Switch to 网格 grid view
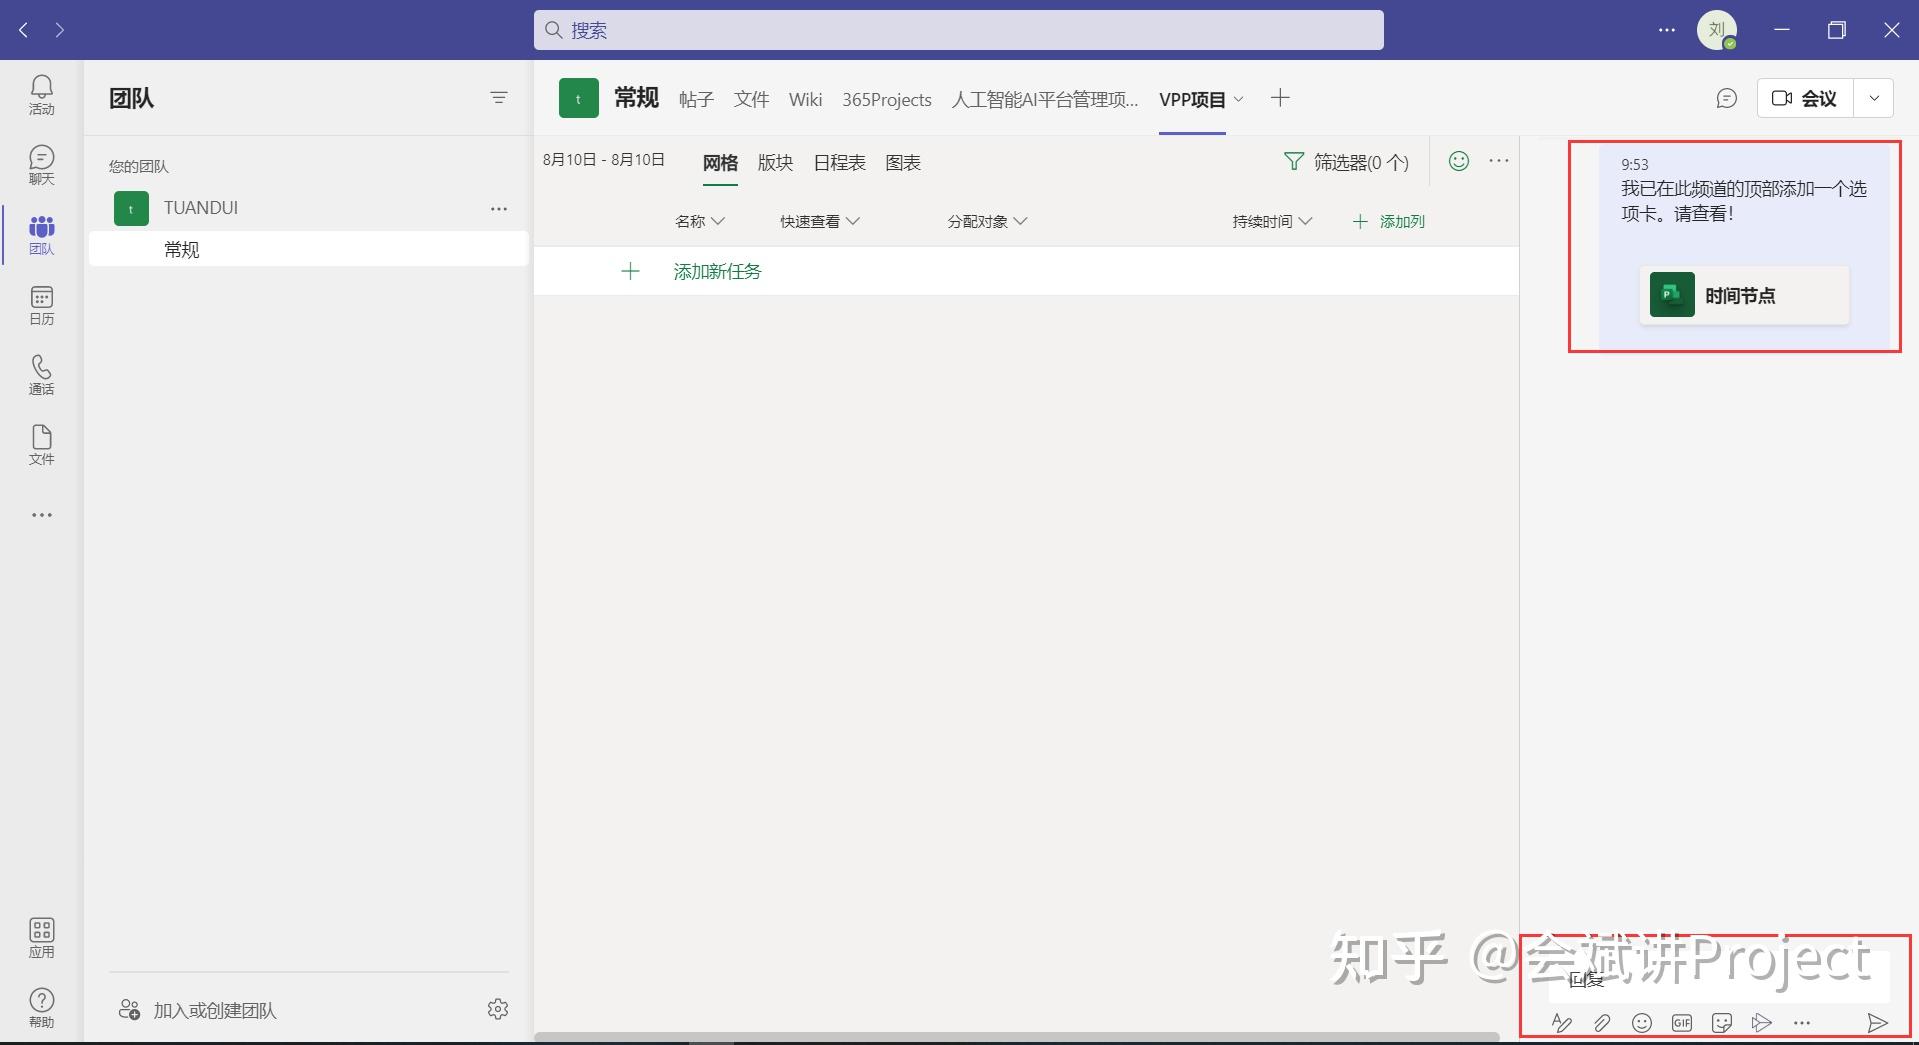This screenshot has height=1045, width=1919. click(720, 163)
